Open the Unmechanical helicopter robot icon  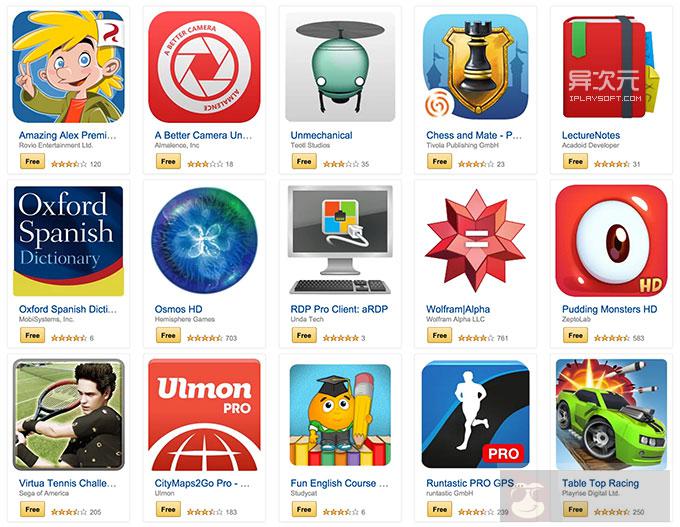(x=340, y=67)
